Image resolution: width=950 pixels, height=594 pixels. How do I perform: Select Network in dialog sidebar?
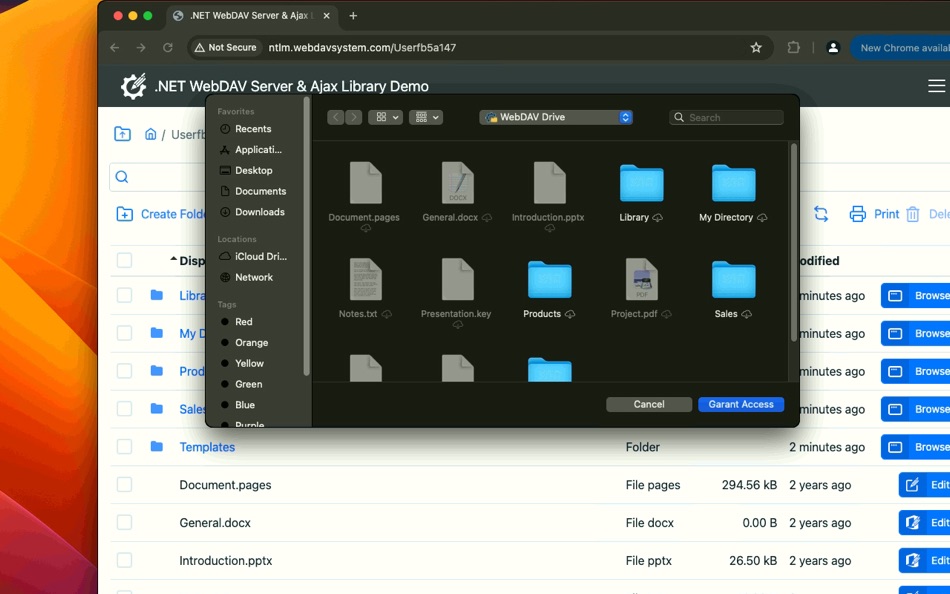(x=254, y=277)
